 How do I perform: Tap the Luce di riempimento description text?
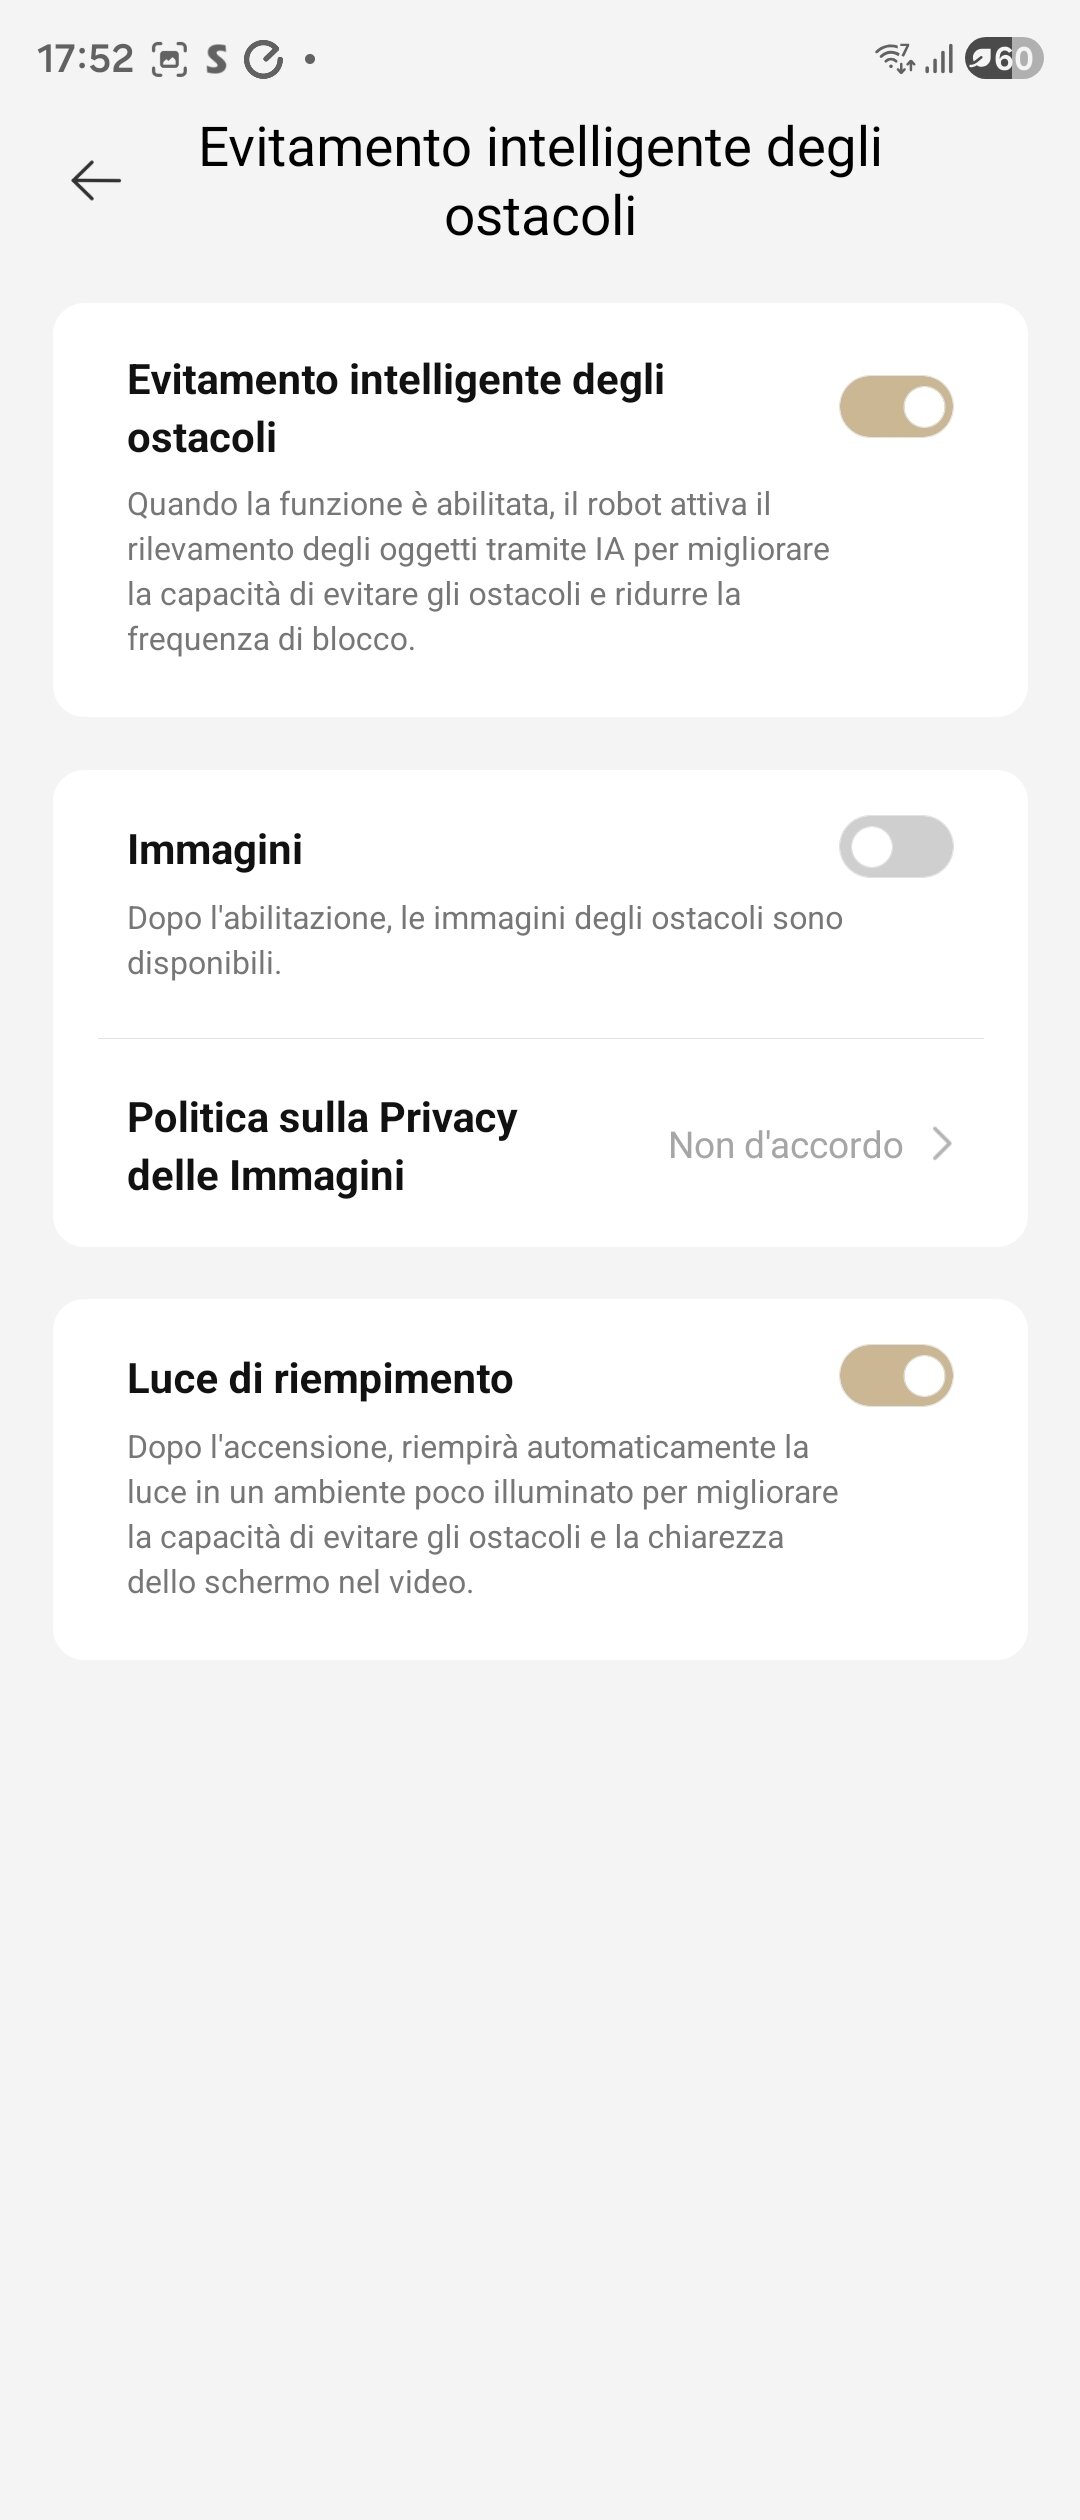483,1514
